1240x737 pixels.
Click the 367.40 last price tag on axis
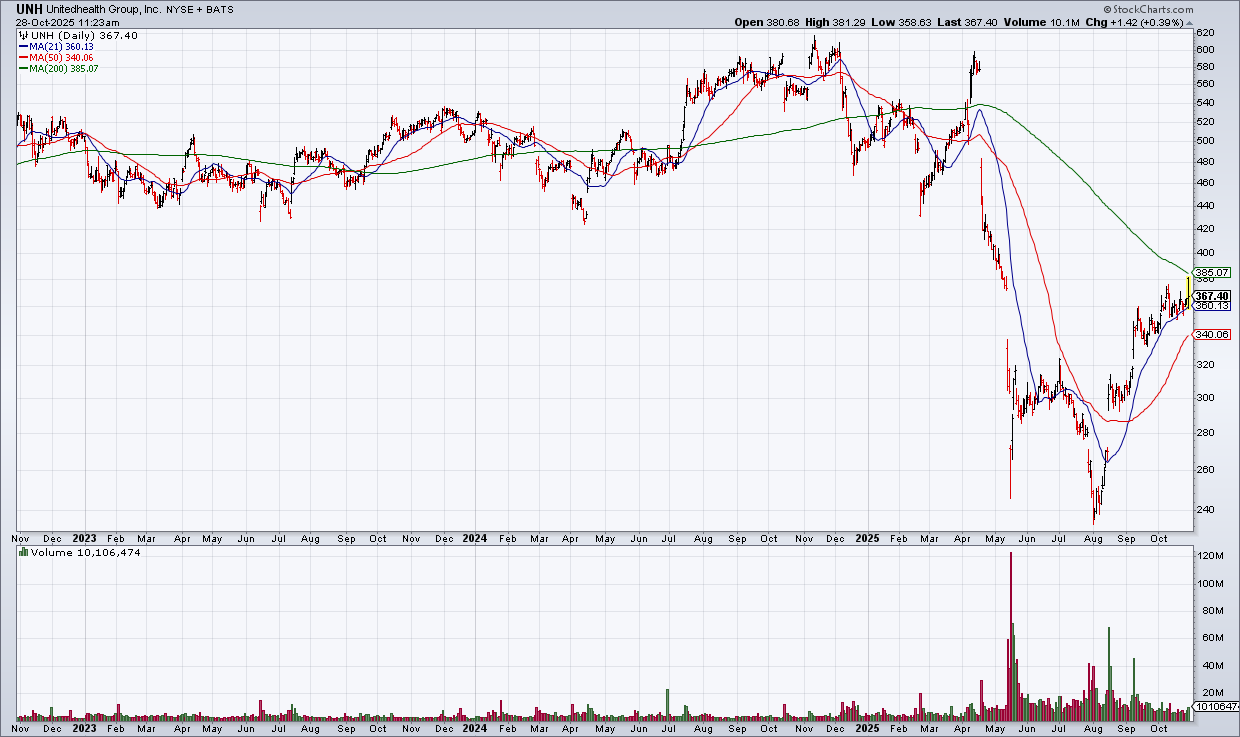1211,296
